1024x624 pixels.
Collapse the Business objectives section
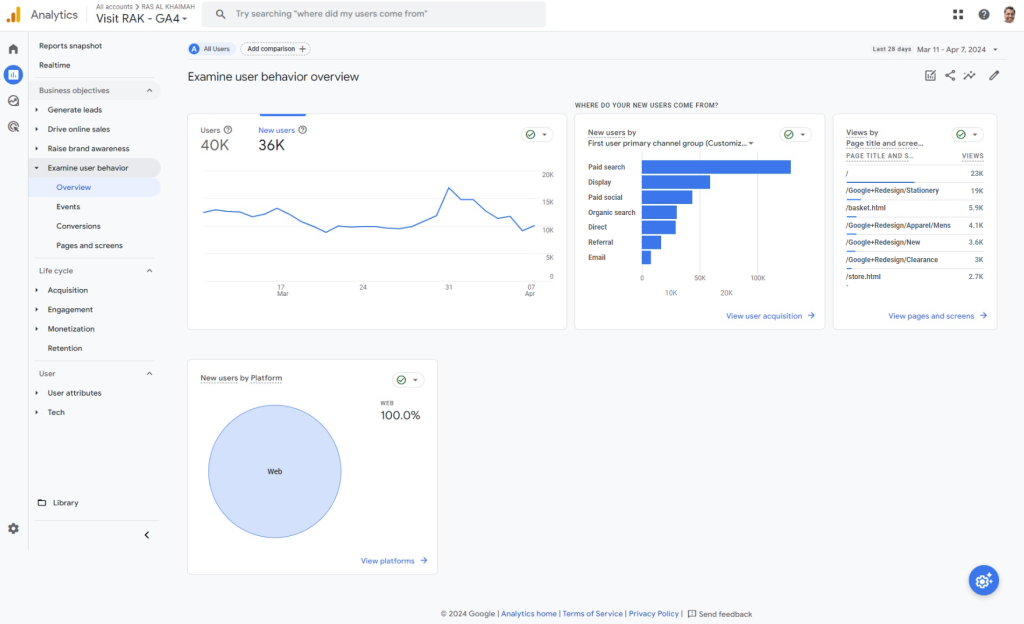150,91
